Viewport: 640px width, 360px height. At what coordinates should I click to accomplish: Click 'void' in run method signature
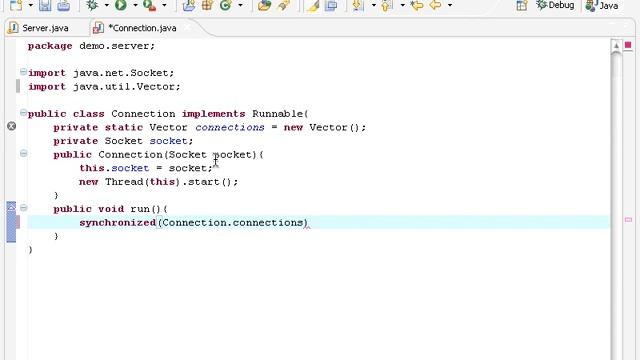pos(111,209)
